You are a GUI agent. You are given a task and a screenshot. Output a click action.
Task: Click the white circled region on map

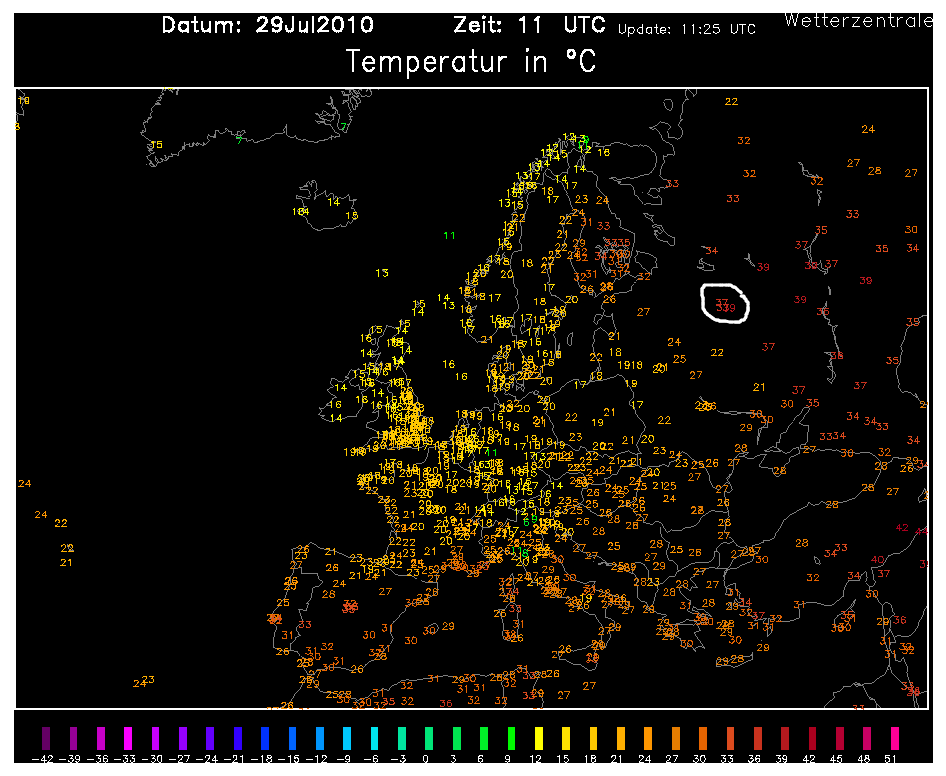(725, 304)
